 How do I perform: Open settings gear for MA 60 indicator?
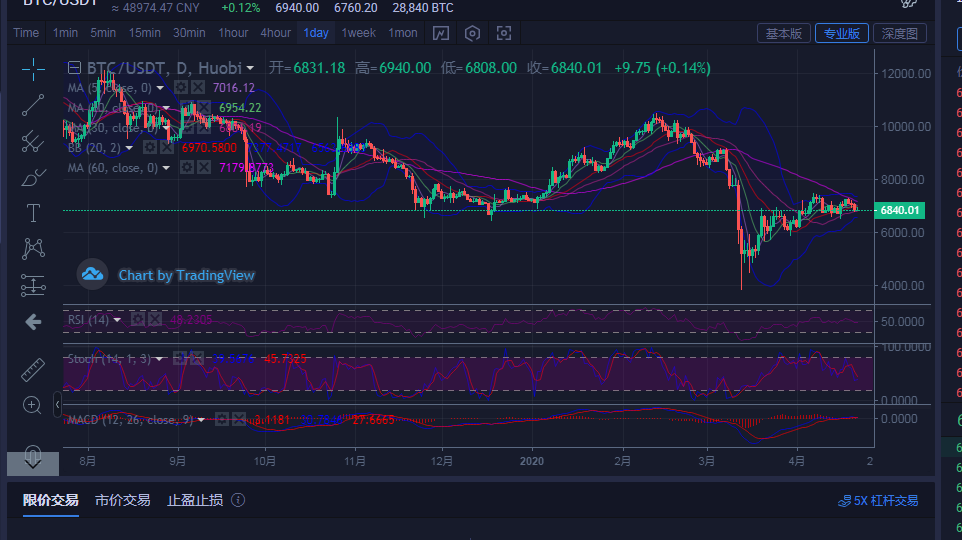187,168
